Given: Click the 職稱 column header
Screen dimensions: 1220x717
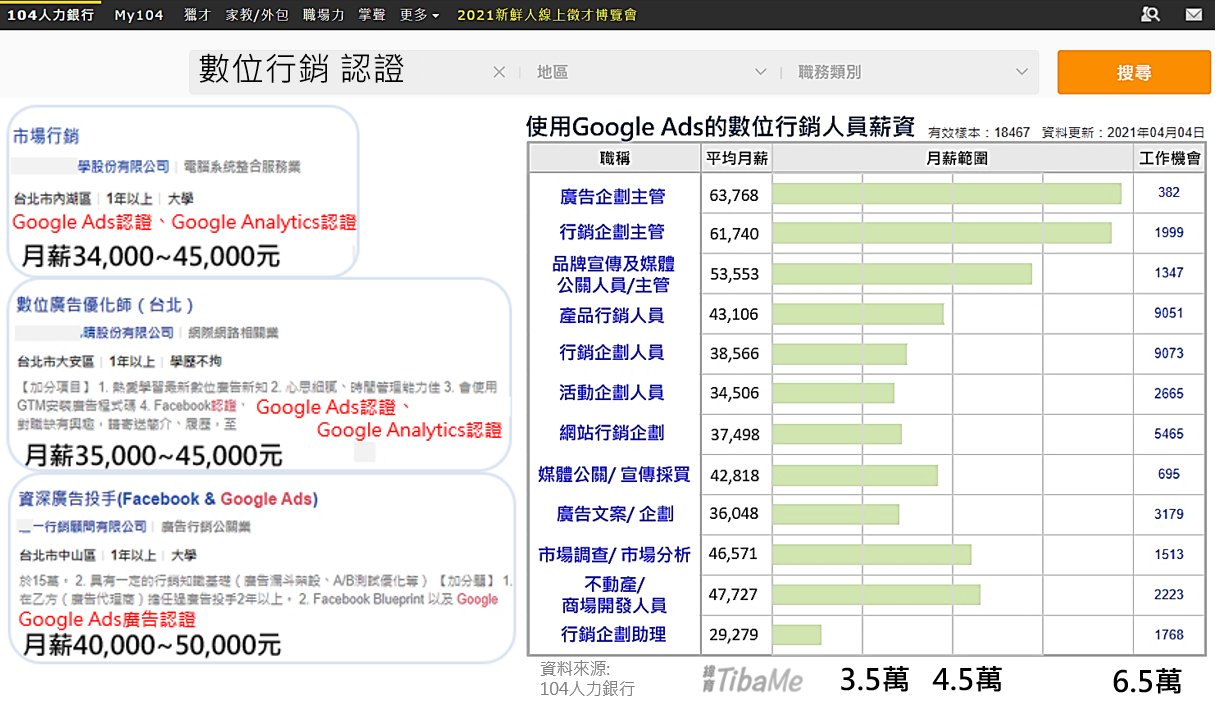Looking at the screenshot, I should (615, 158).
